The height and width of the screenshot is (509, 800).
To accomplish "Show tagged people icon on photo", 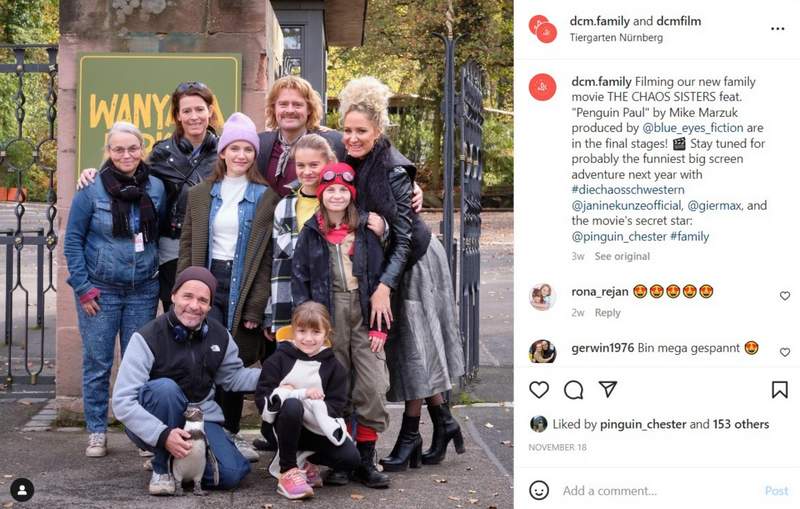I will click(x=22, y=490).
